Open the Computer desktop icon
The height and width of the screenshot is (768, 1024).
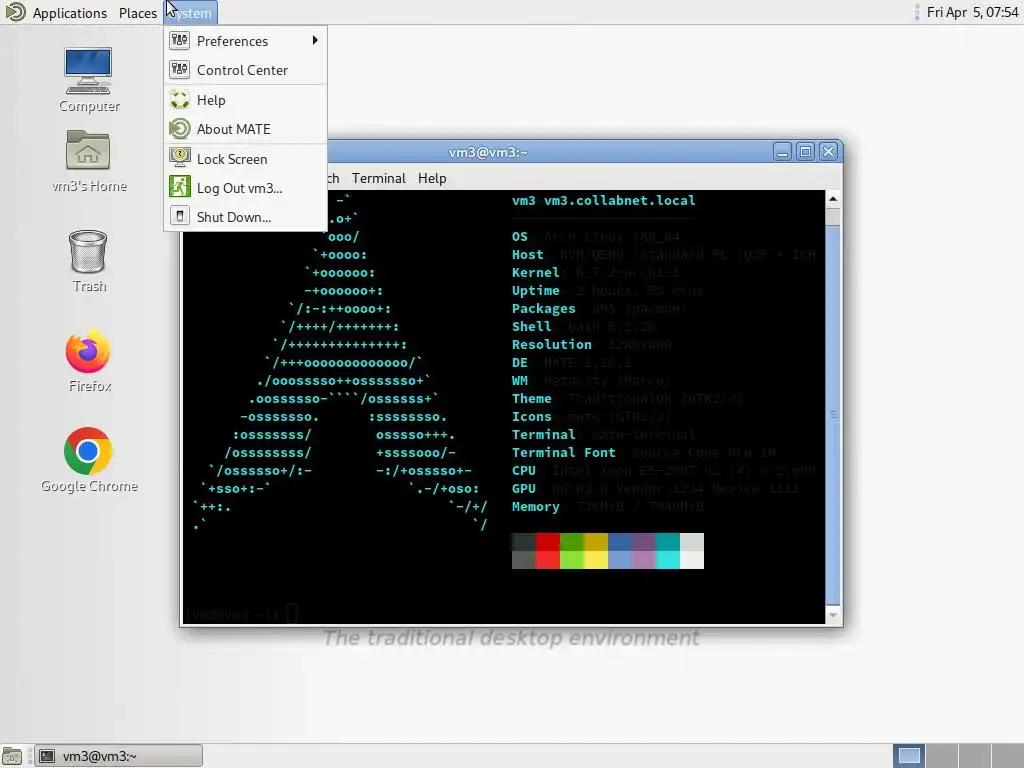88,80
